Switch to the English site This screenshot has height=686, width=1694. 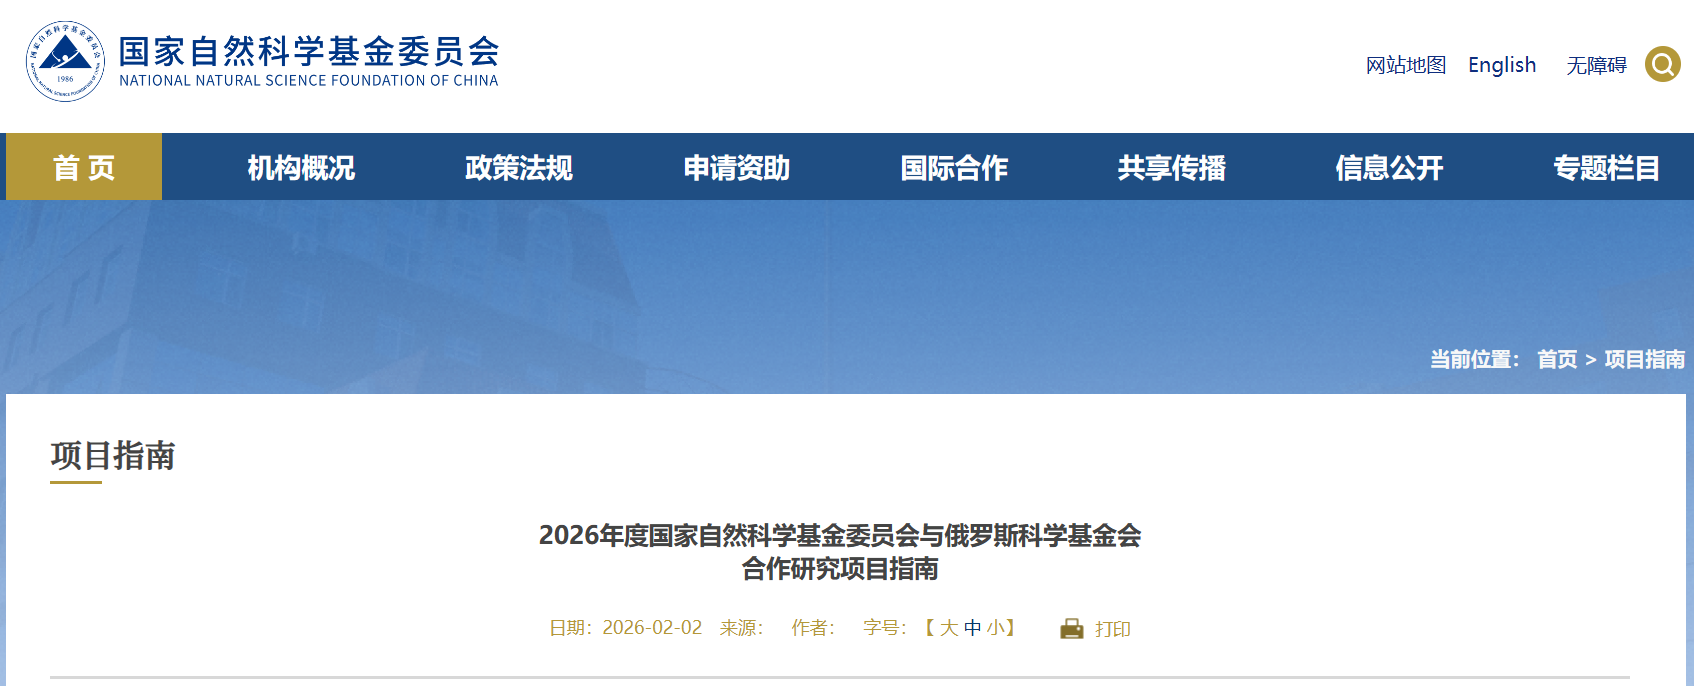click(x=1502, y=65)
